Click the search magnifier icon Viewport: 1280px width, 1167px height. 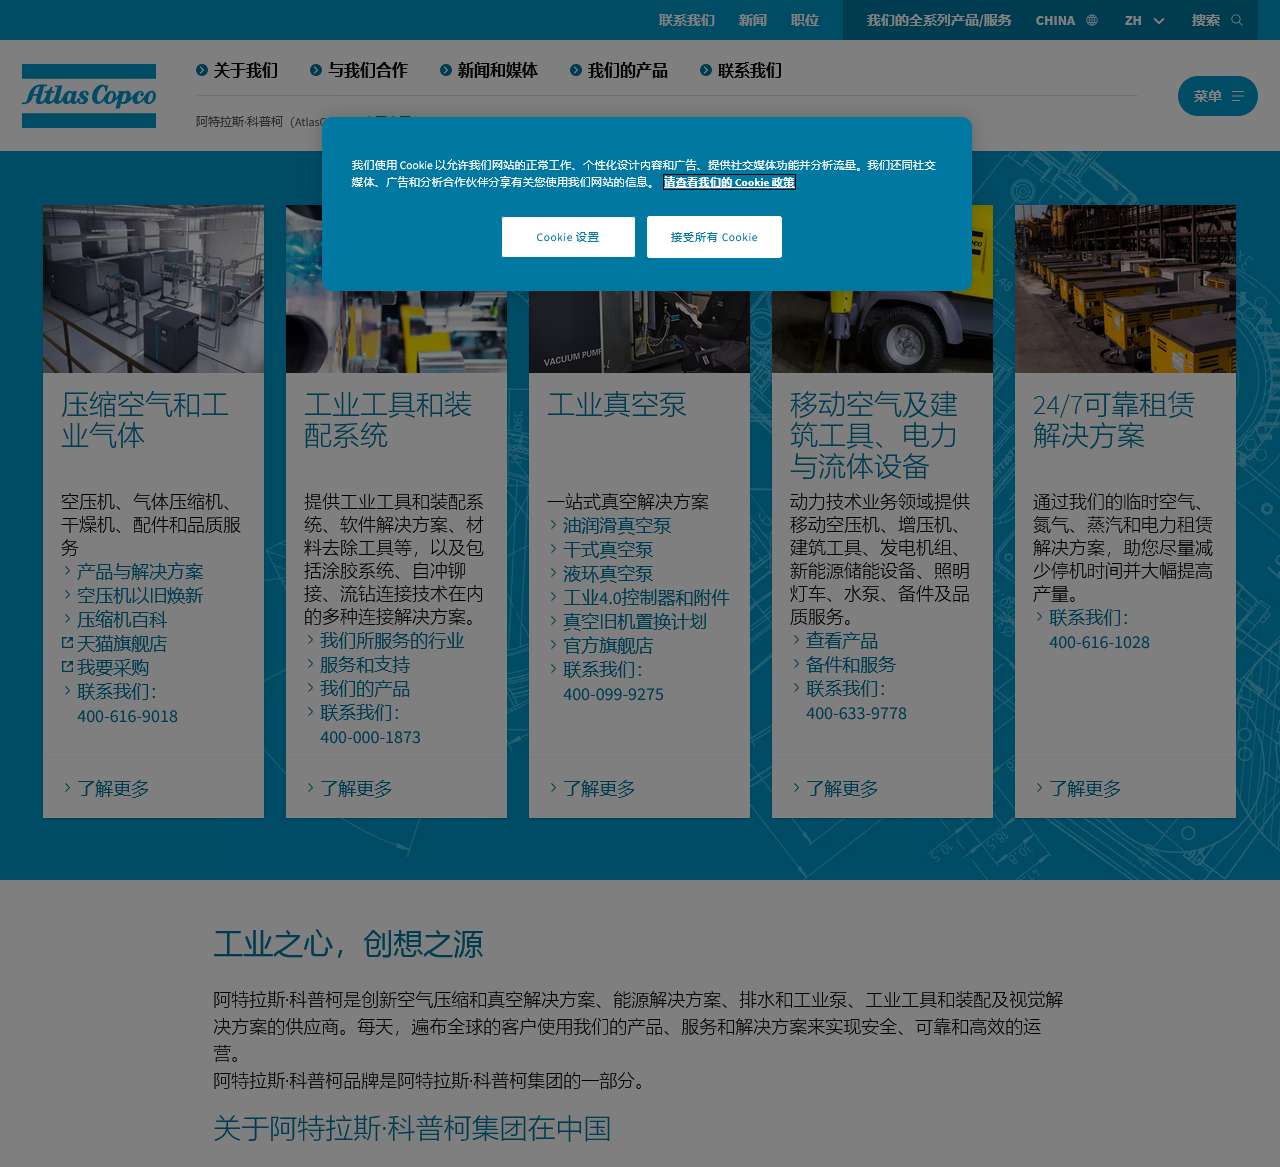1237,20
